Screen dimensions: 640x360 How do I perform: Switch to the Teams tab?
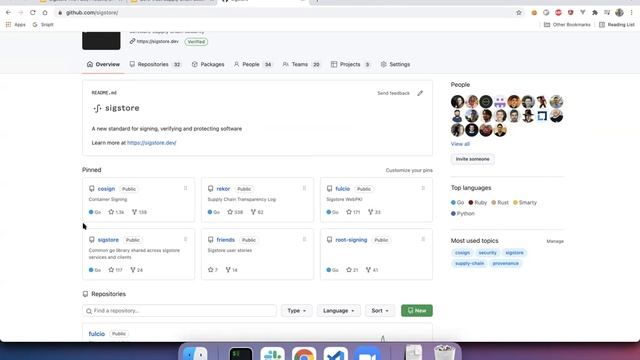pos(301,64)
